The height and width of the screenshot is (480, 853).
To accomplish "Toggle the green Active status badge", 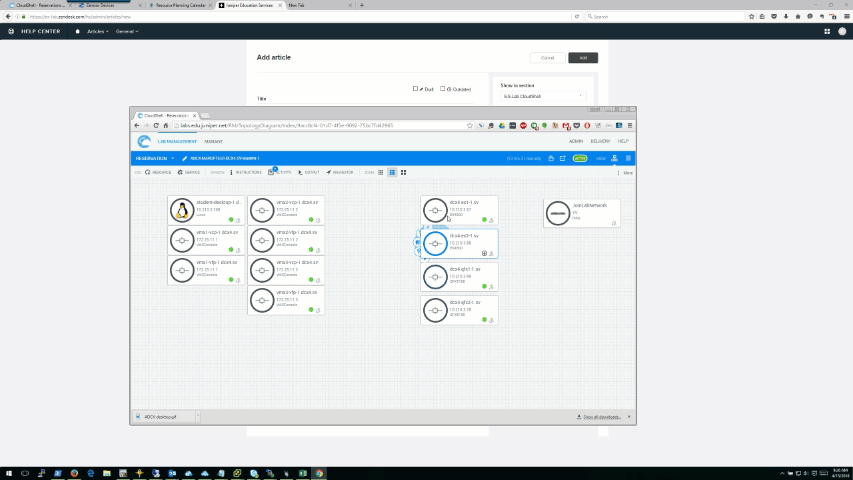I will tap(579, 158).
